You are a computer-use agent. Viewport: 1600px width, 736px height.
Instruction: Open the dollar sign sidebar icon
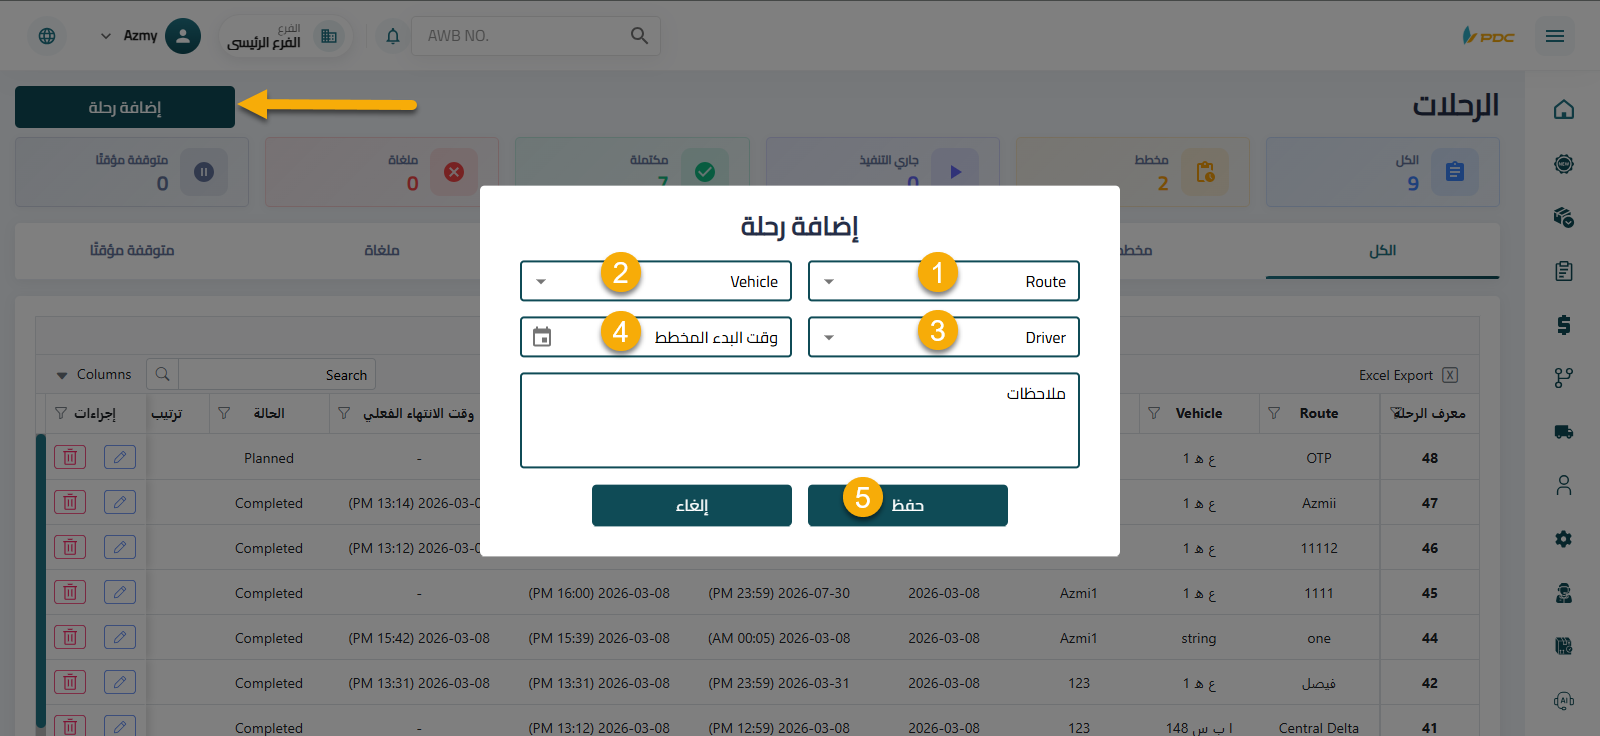coord(1564,324)
